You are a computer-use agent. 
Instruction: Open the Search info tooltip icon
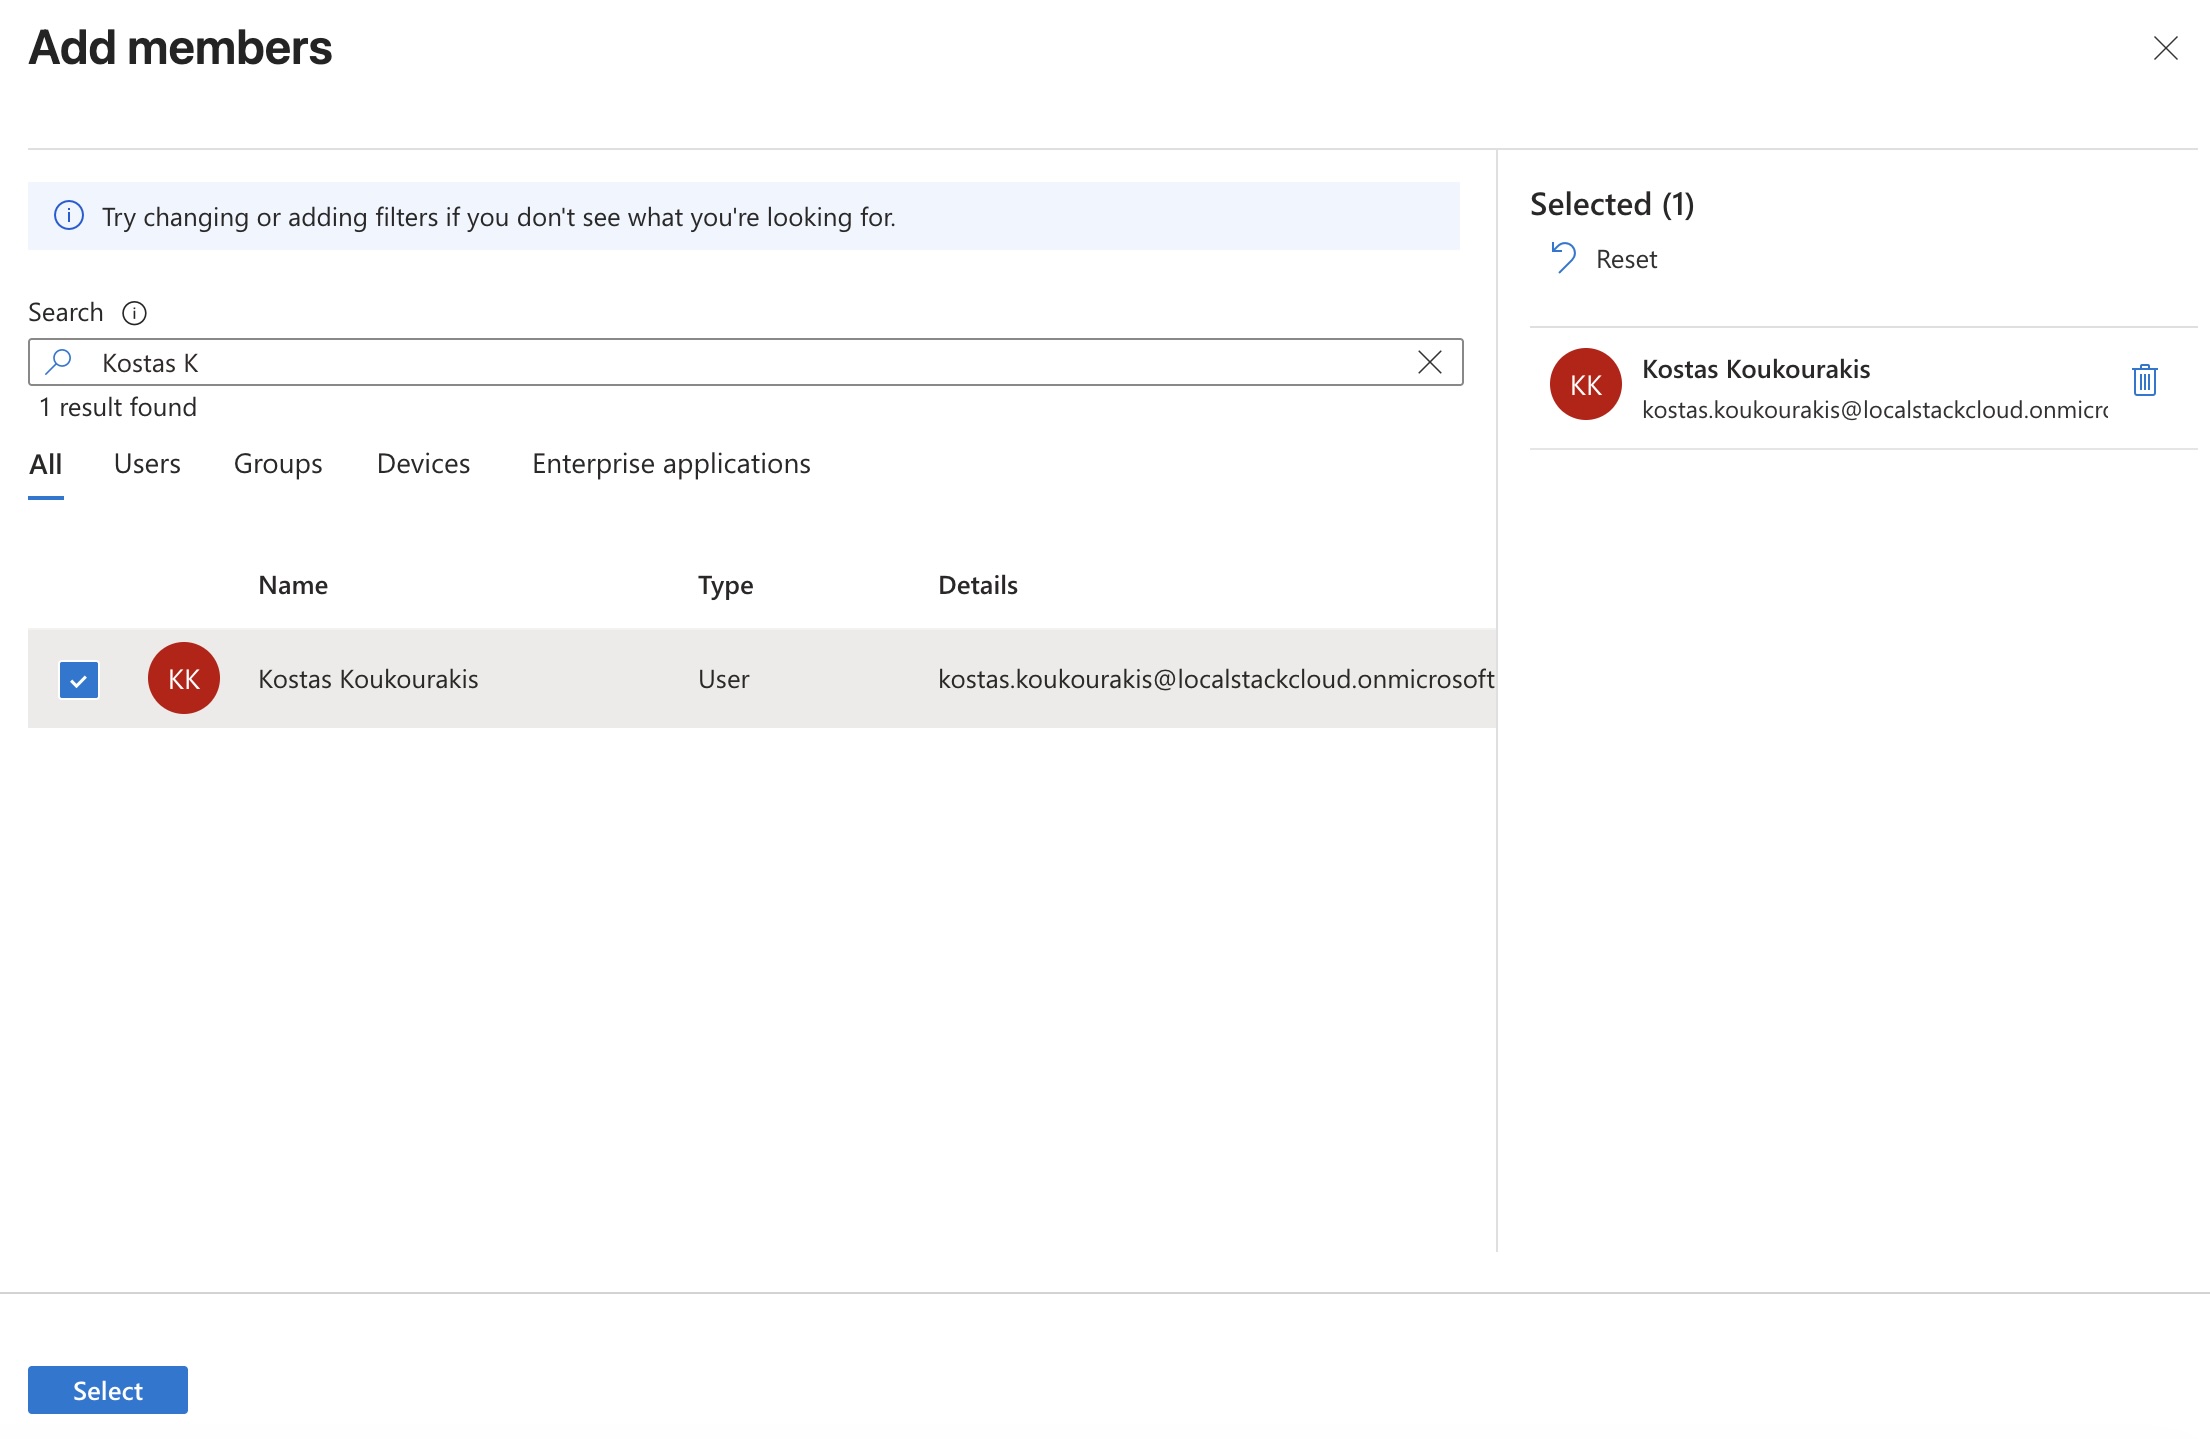(x=134, y=313)
